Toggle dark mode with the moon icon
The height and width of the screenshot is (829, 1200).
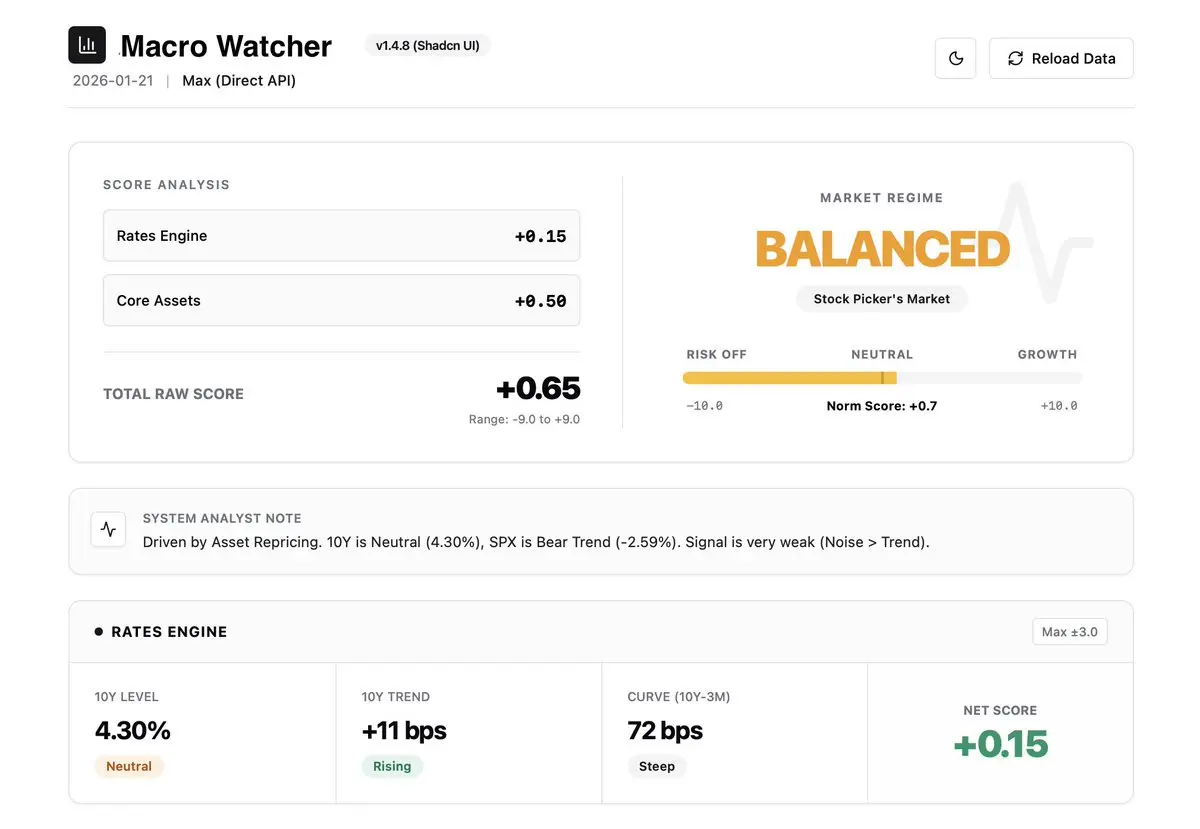[955, 59]
